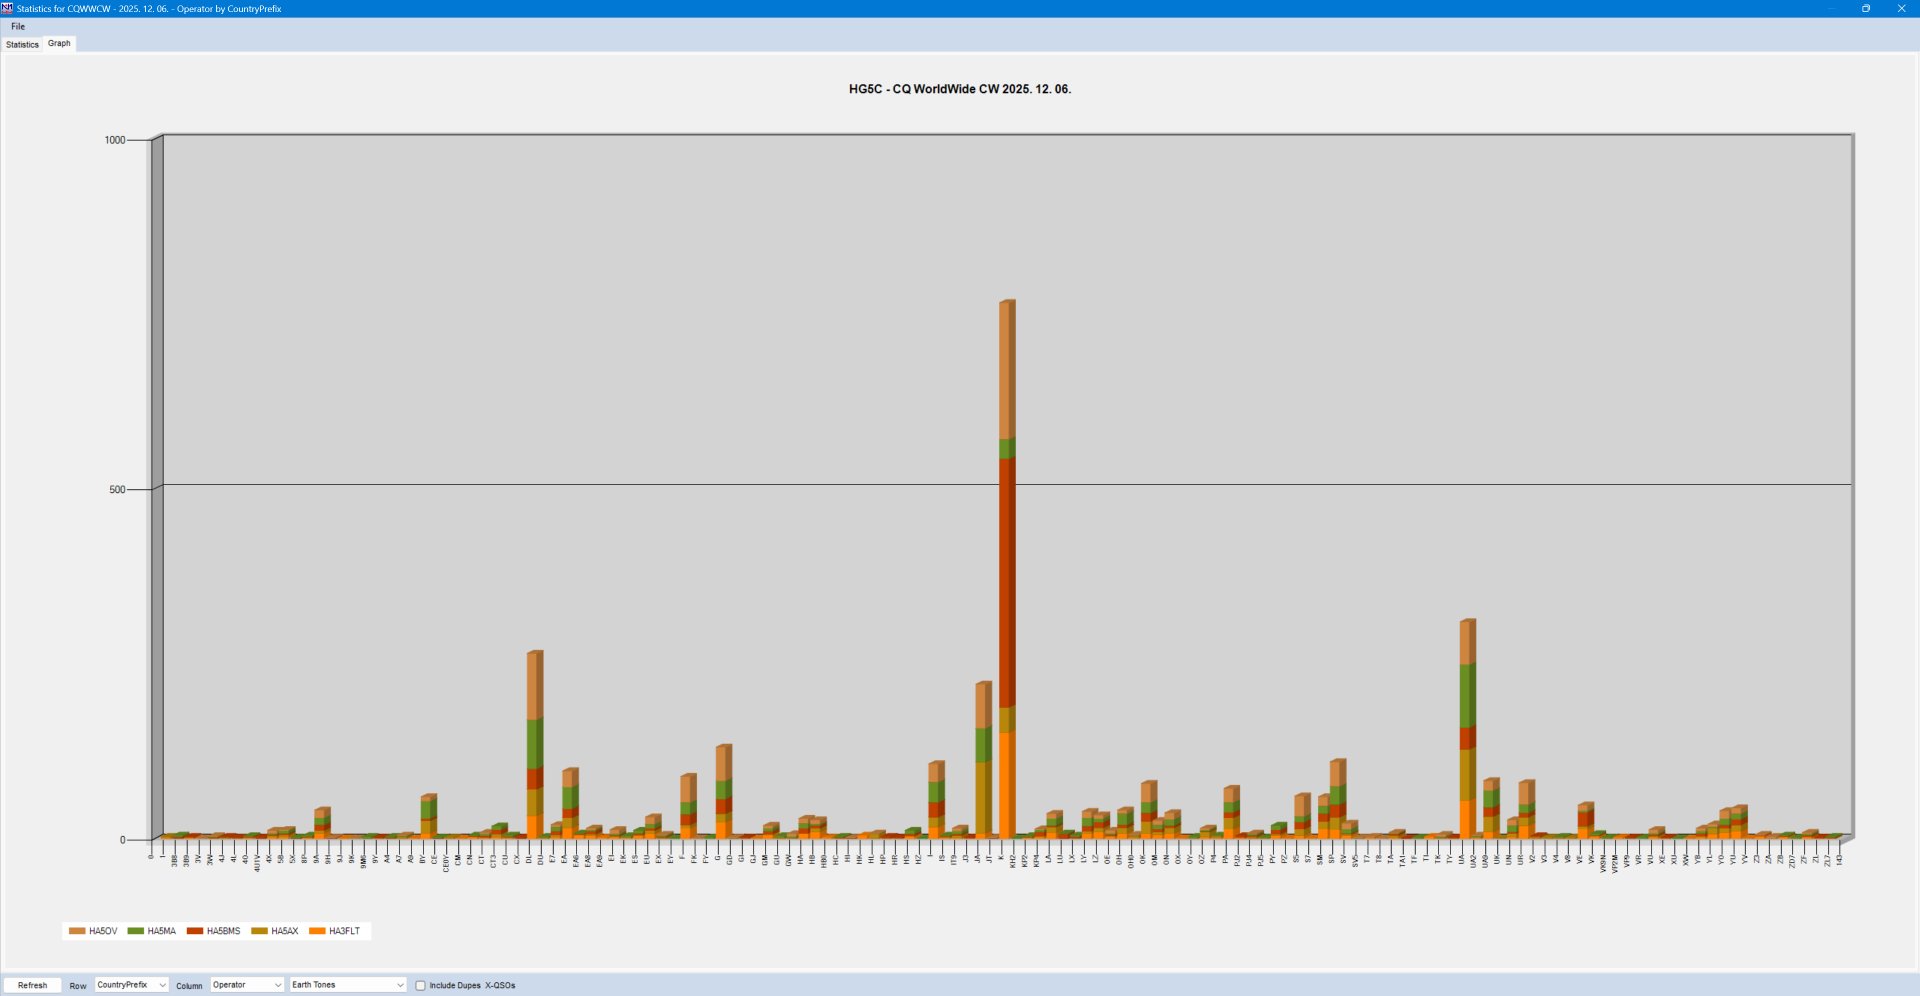Switch to the Statistics tab
1920x996 pixels.
[x=22, y=44]
